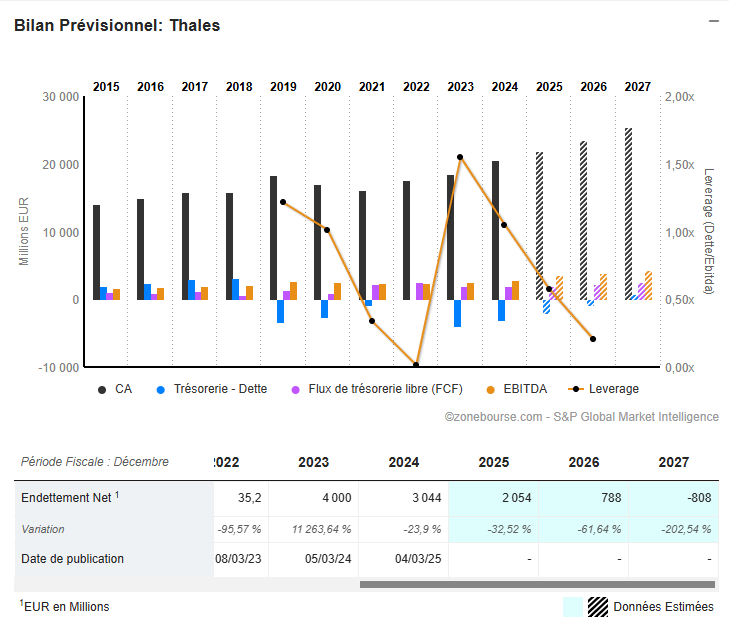This screenshot has height=635, width=729.
Task: Click the 2018 blue Trésorerie bar
Action: [x=236, y=290]
